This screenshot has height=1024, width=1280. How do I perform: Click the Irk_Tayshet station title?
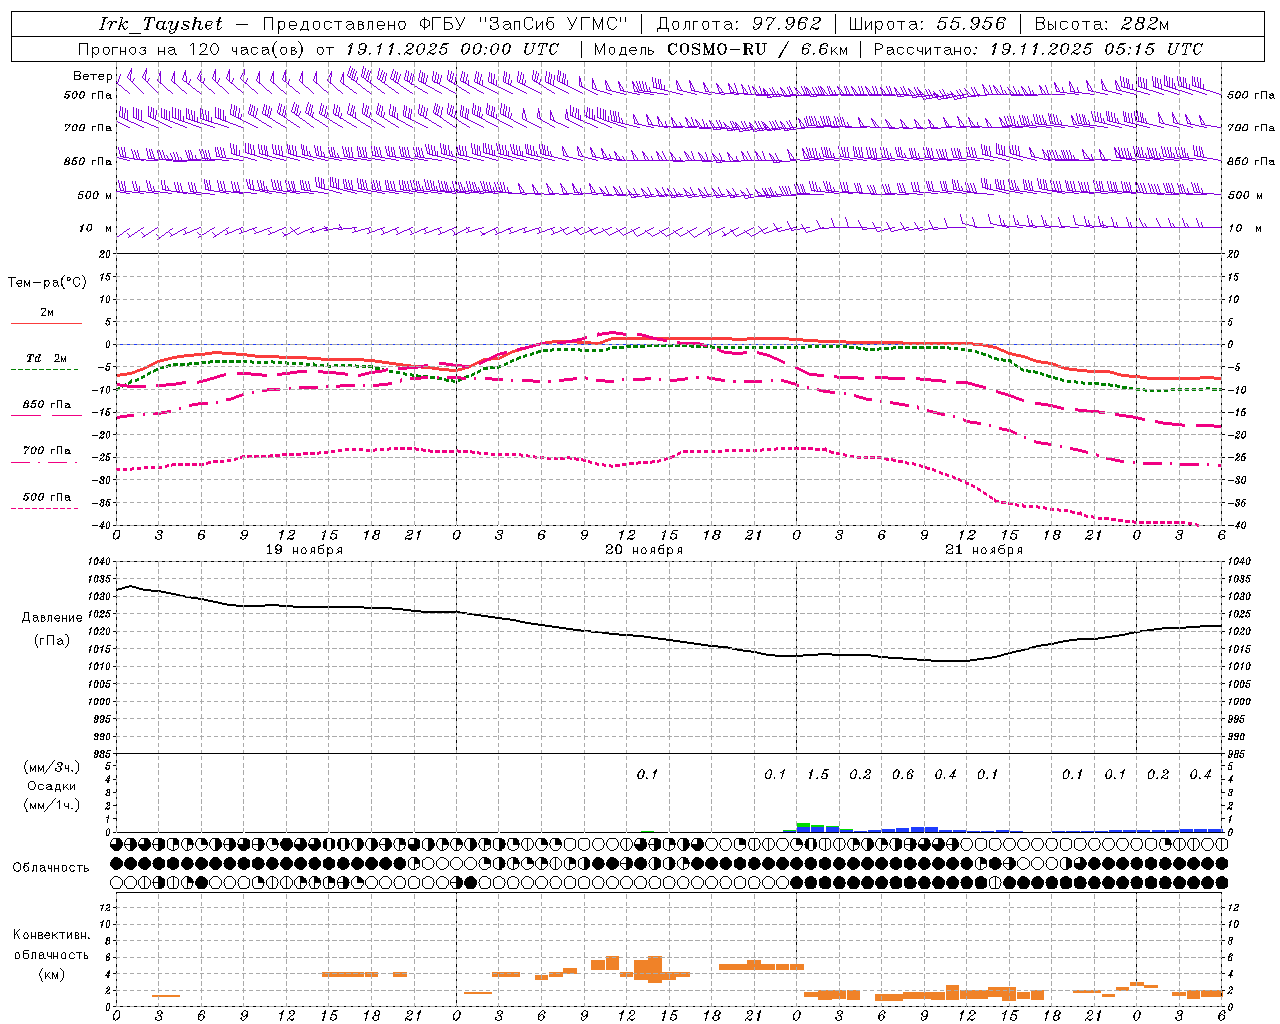(x=161, y=24)
